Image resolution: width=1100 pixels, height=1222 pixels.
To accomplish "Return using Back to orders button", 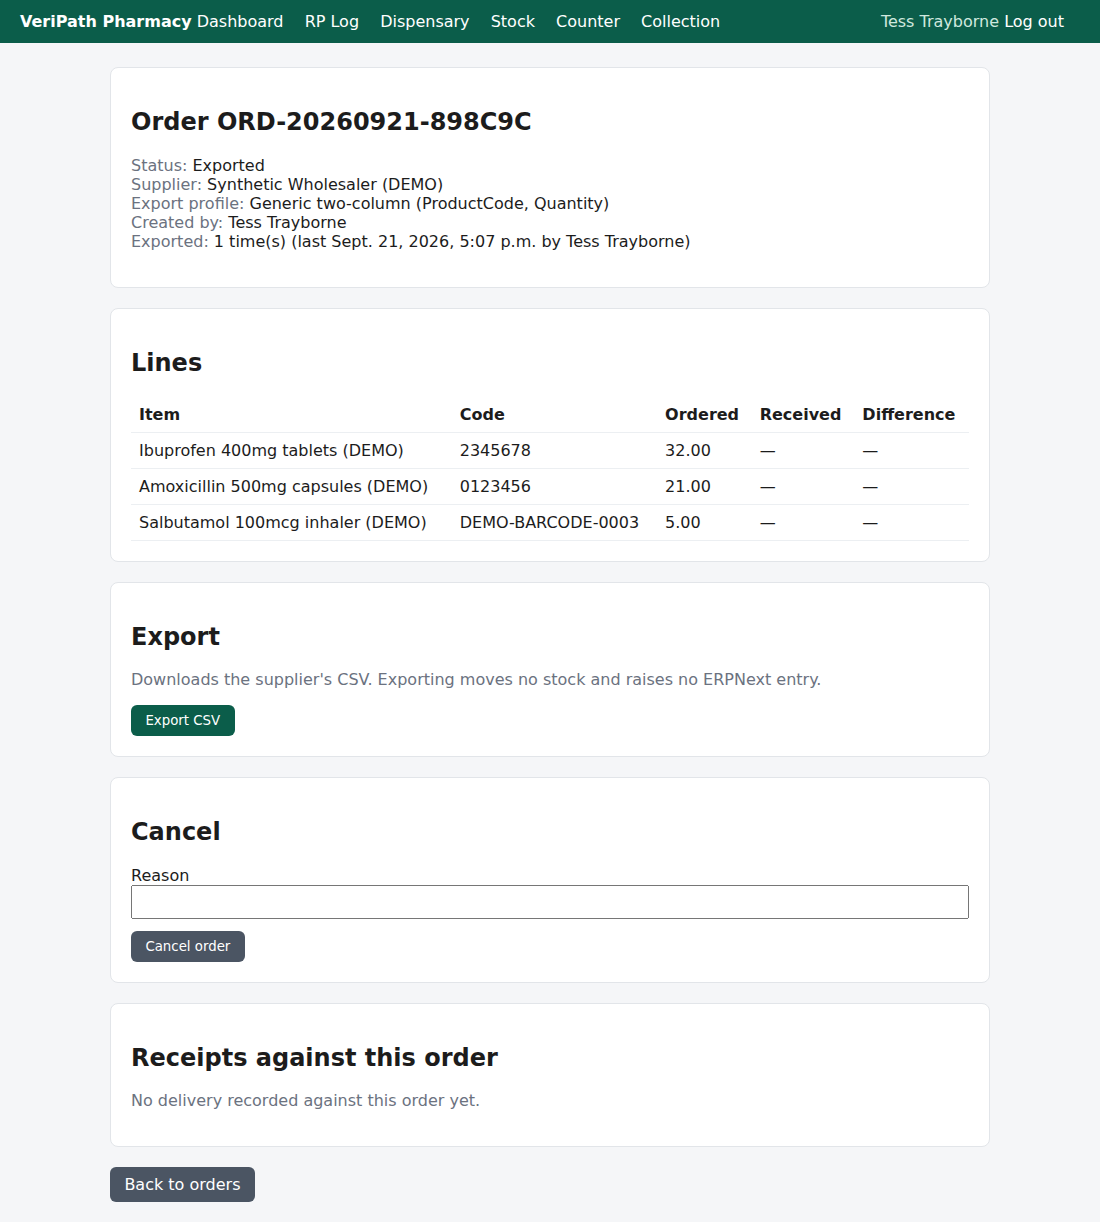I will tap(182, 1184).
